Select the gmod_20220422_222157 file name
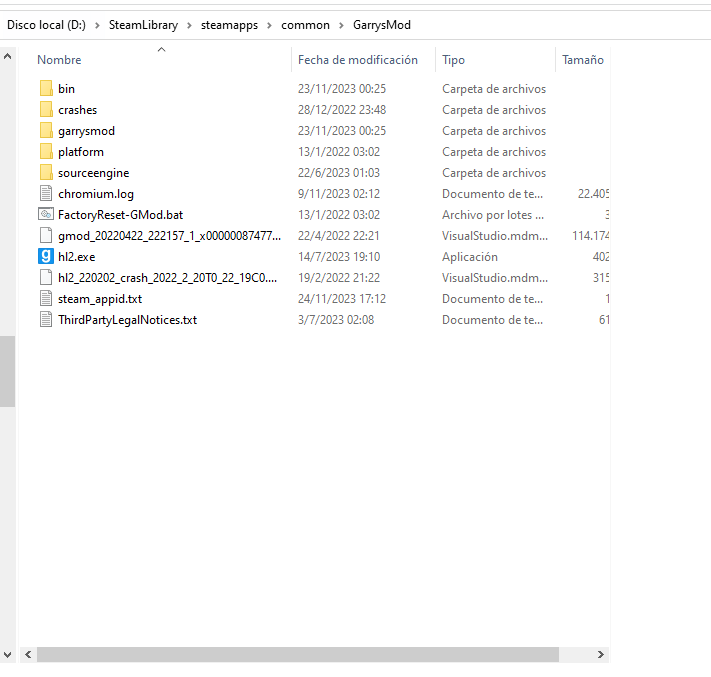This screenshot has width=711, height=677. (170, 236)
